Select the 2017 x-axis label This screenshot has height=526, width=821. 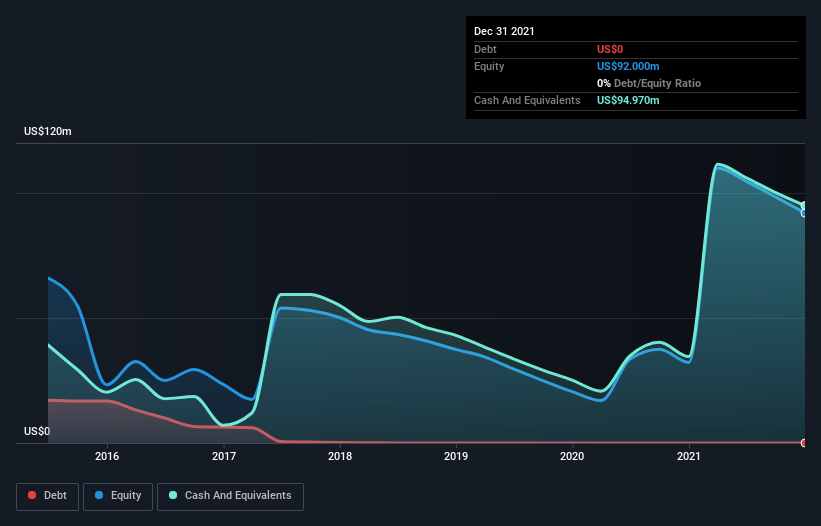click(224, 456)
